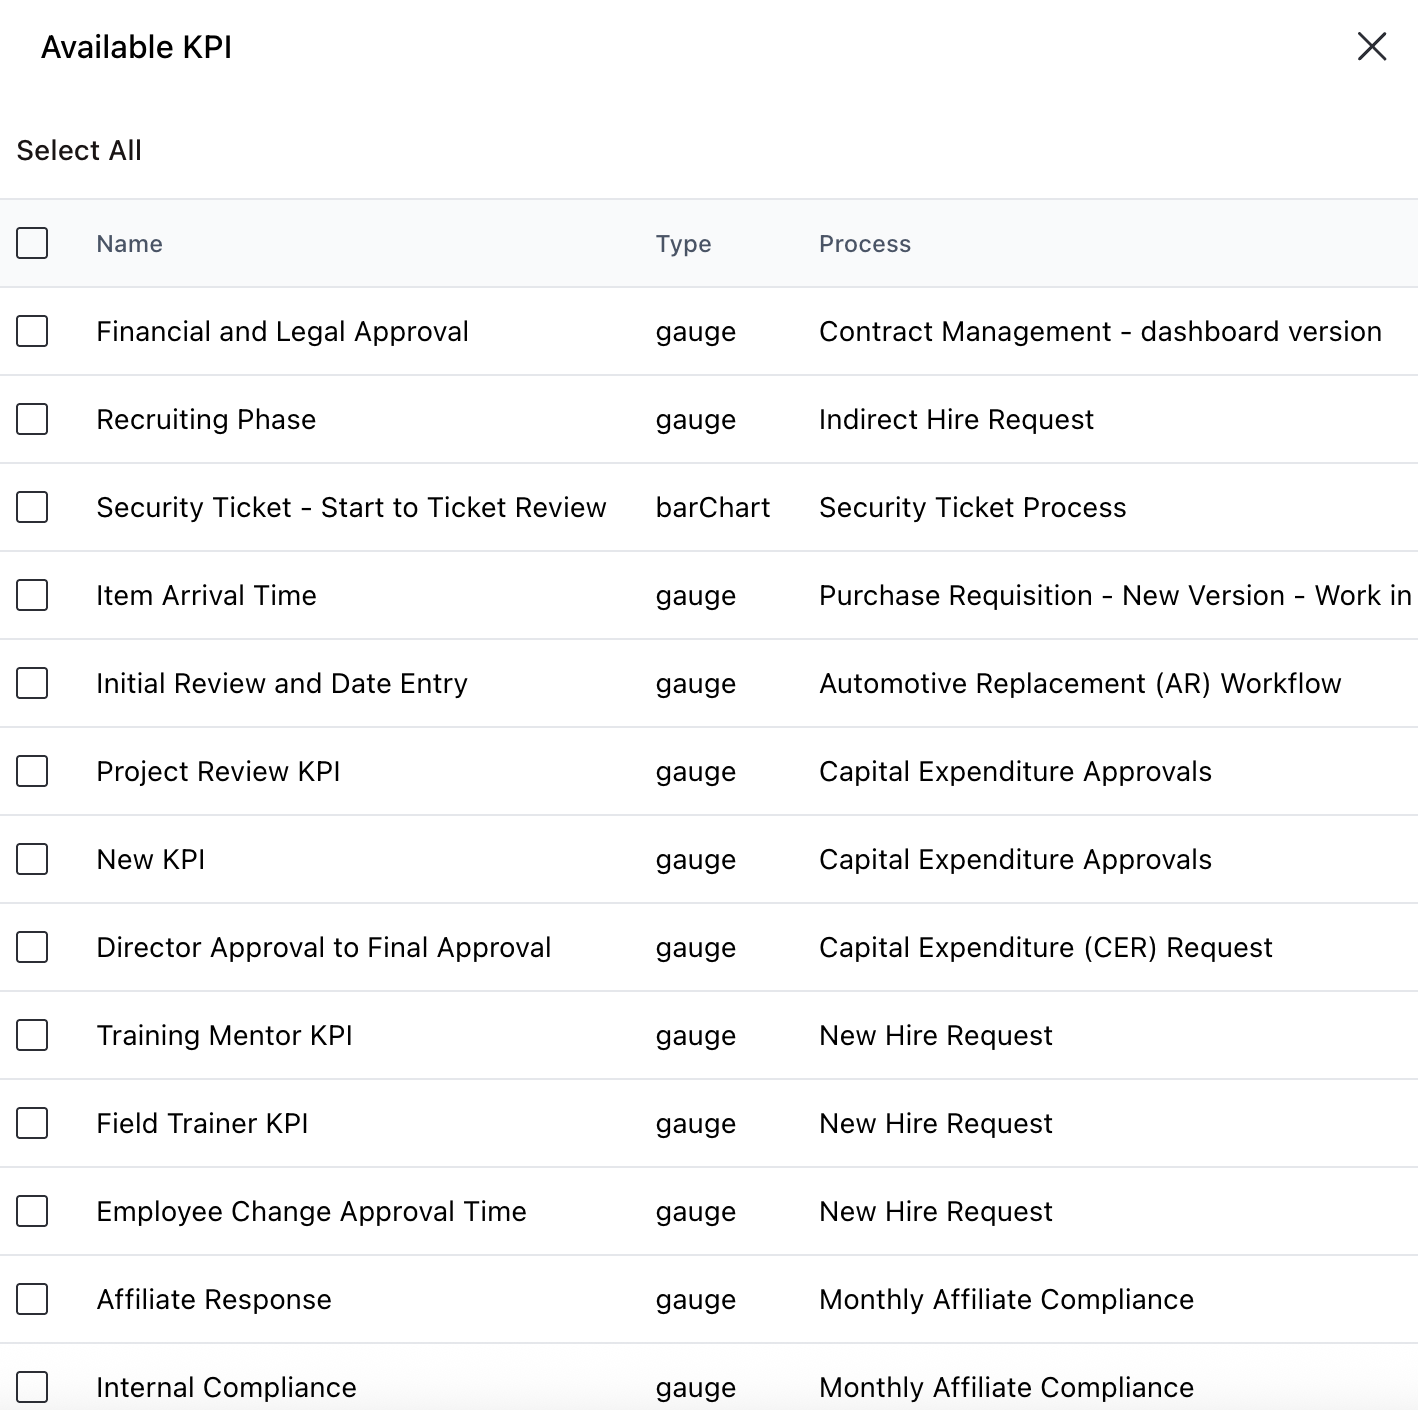Click the Type column header
1418x1410 pixels.
(x=683, y=243)
